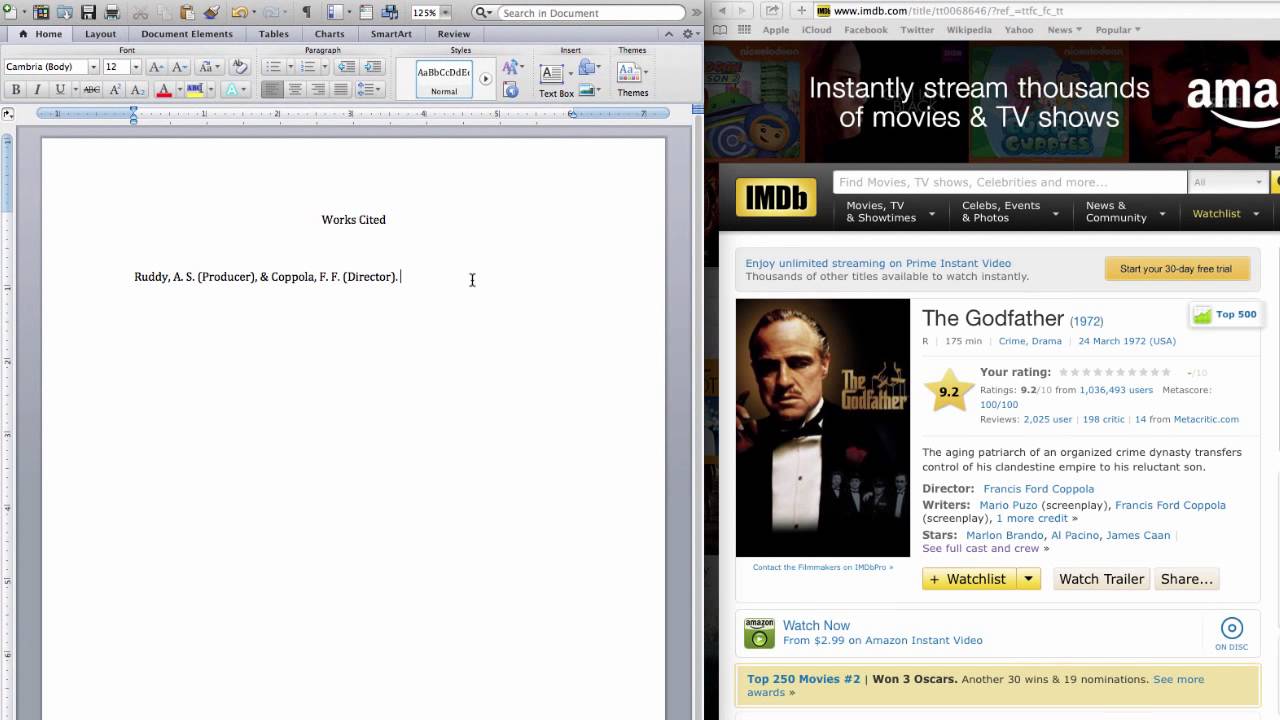Click the Print icon in Word toolbar

112,12
